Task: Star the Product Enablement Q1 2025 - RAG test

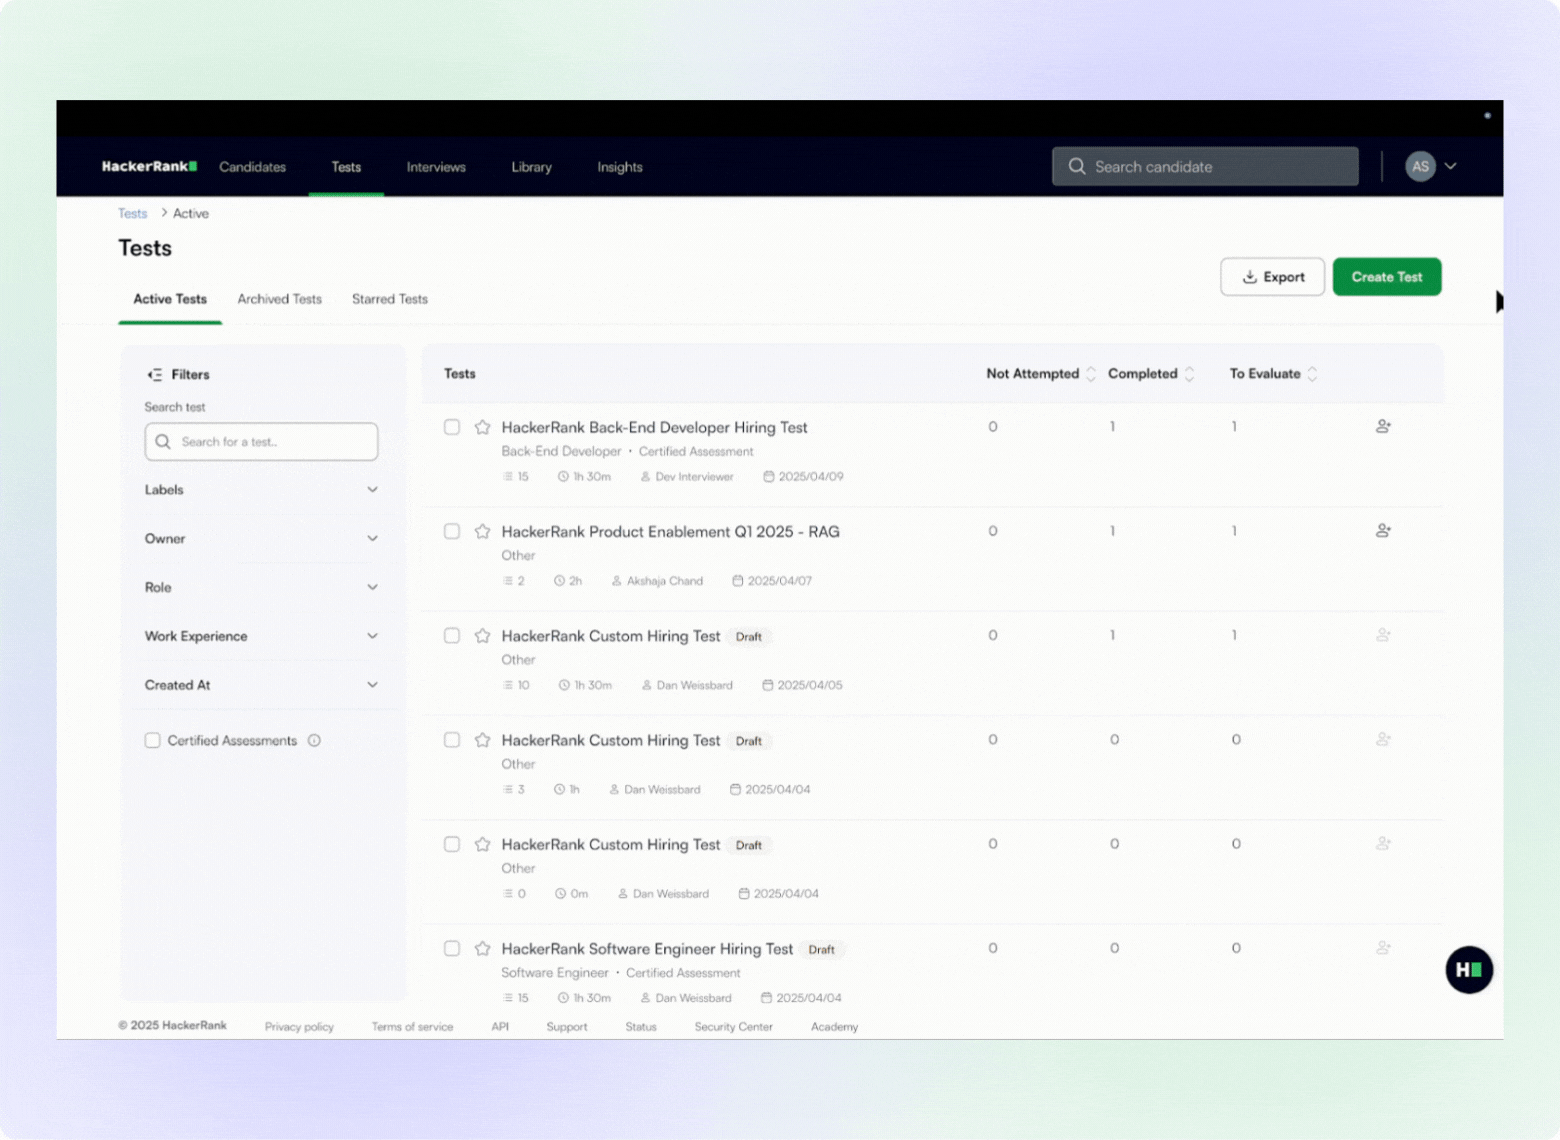Action: (x=483, y=531)
